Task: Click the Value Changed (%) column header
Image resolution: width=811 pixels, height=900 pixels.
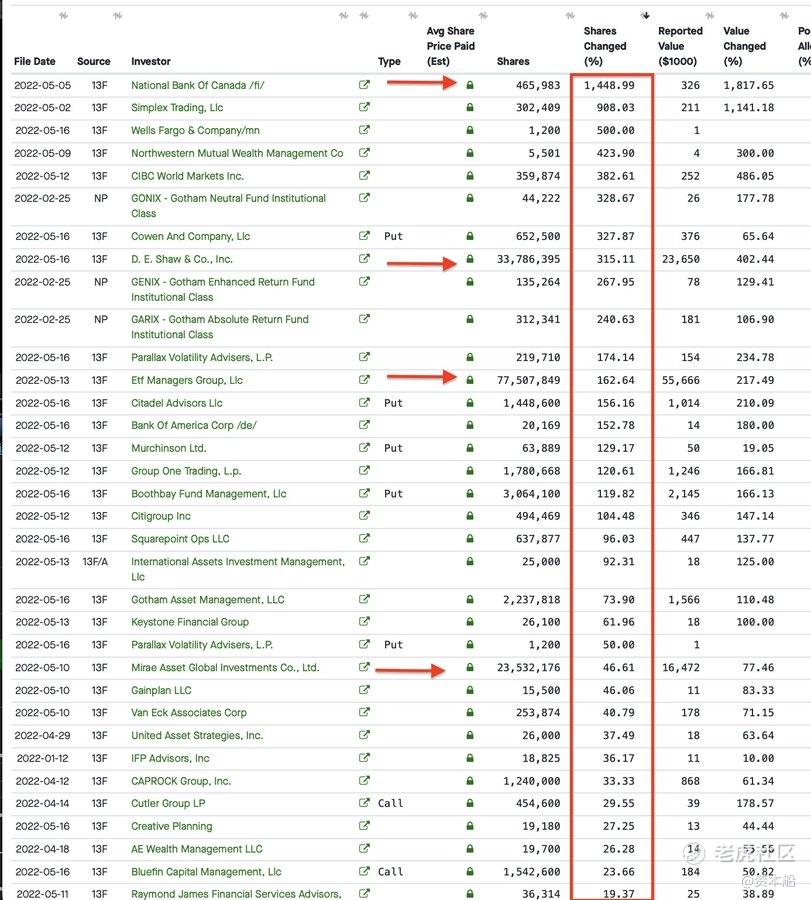Action: pyautogui.click(x=744, y=46)
